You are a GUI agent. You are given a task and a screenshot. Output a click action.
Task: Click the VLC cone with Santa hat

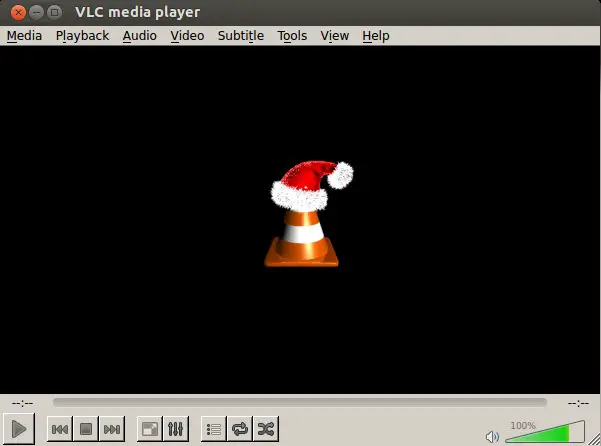(309, 213)
